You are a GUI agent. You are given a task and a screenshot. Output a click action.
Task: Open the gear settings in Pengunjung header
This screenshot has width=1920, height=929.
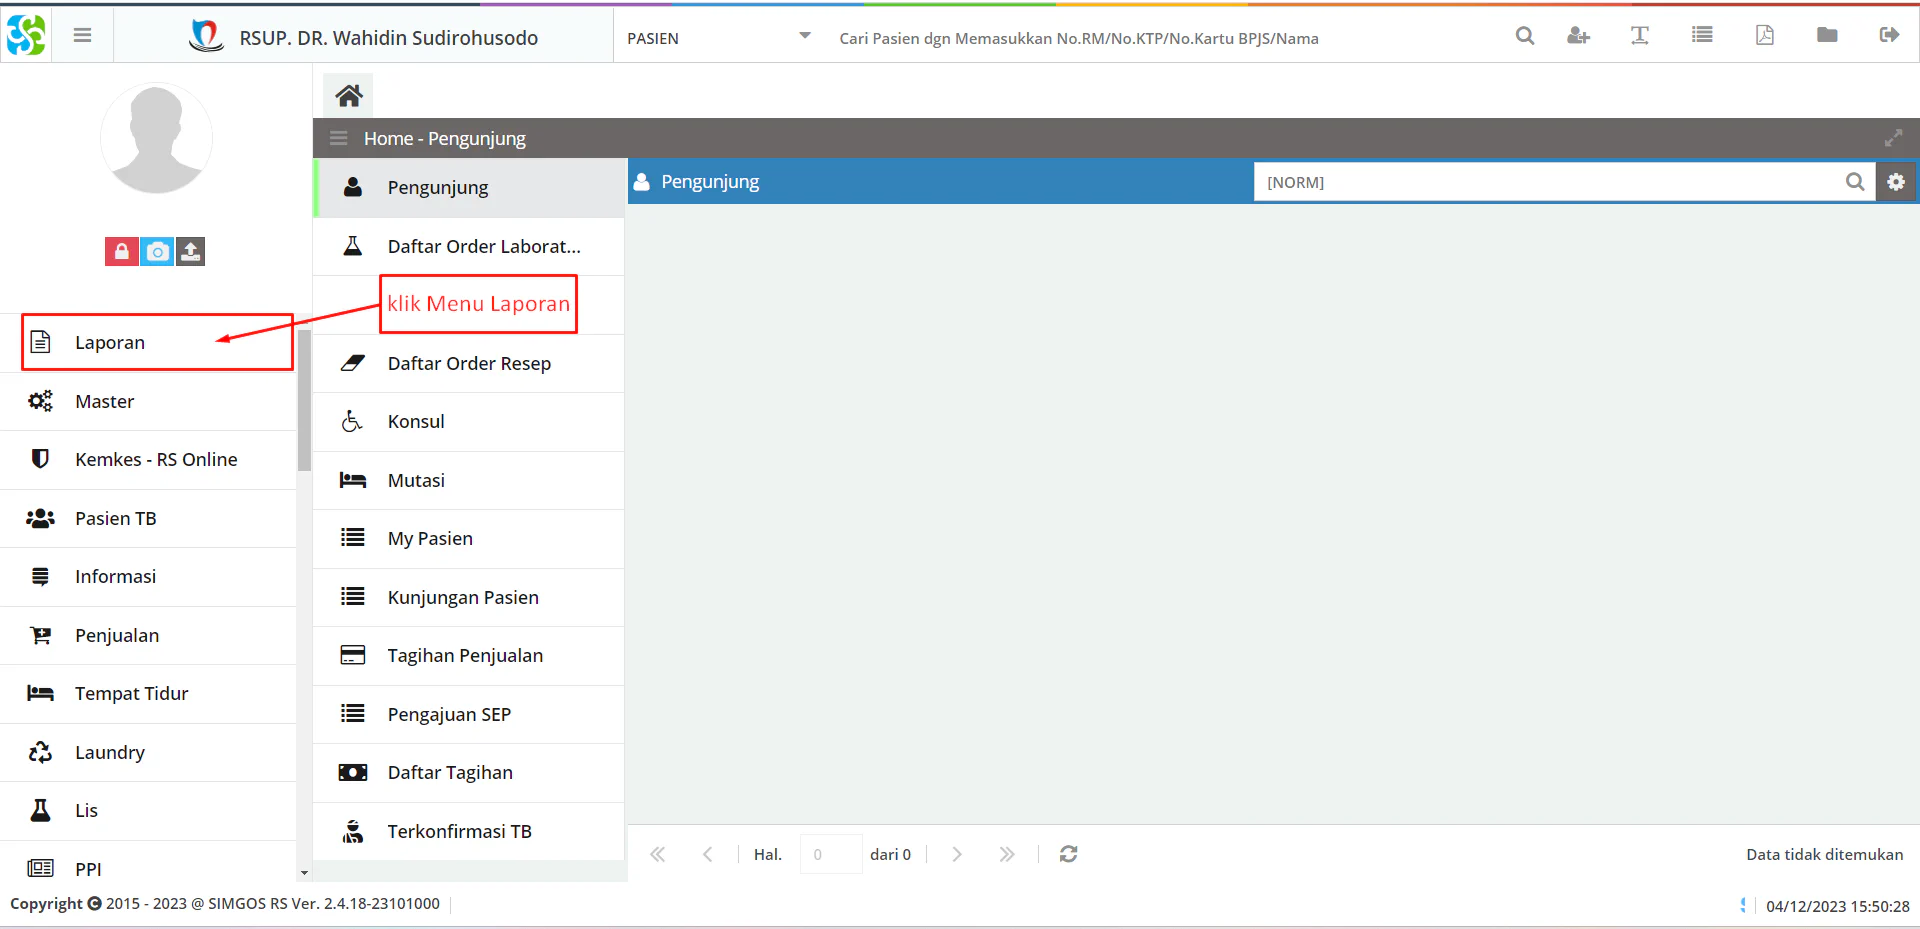point(1896,182)
